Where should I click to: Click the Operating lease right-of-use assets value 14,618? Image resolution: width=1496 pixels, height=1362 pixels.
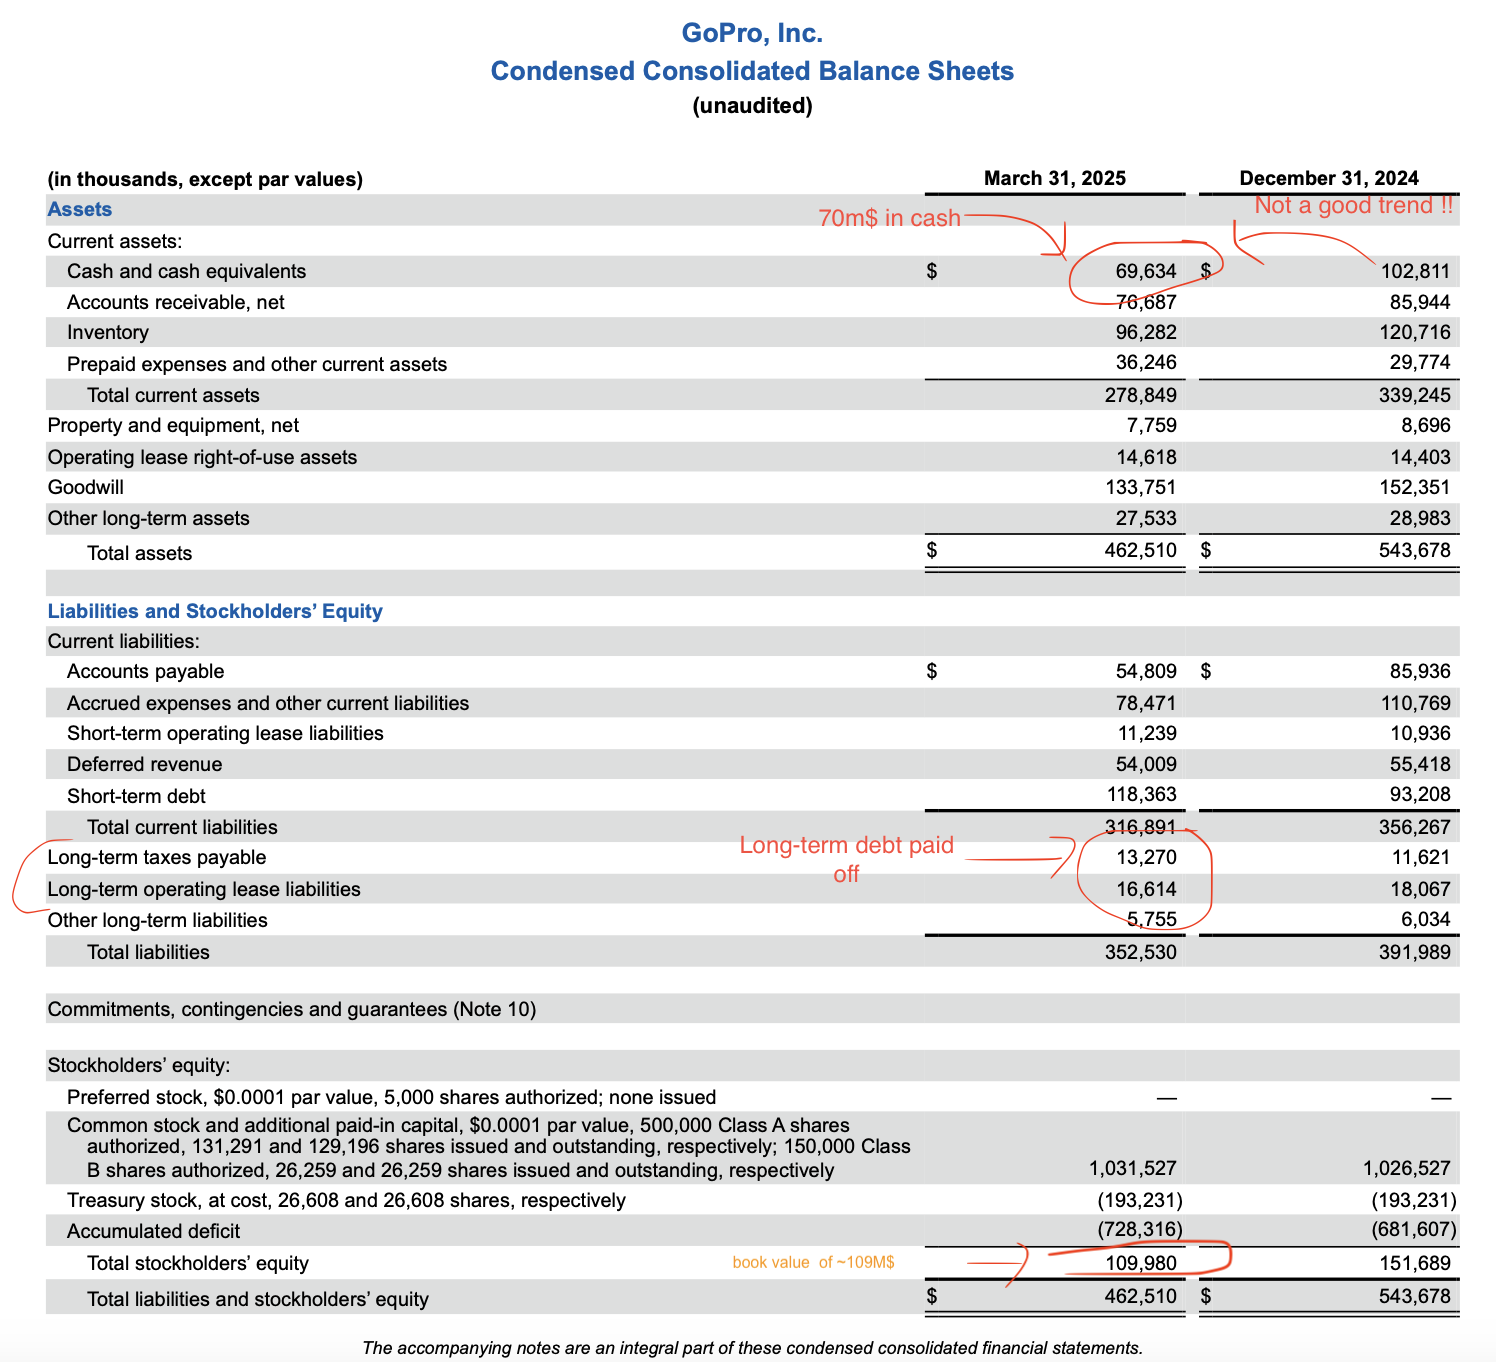pyautogui.click(x=1147, y=457)
